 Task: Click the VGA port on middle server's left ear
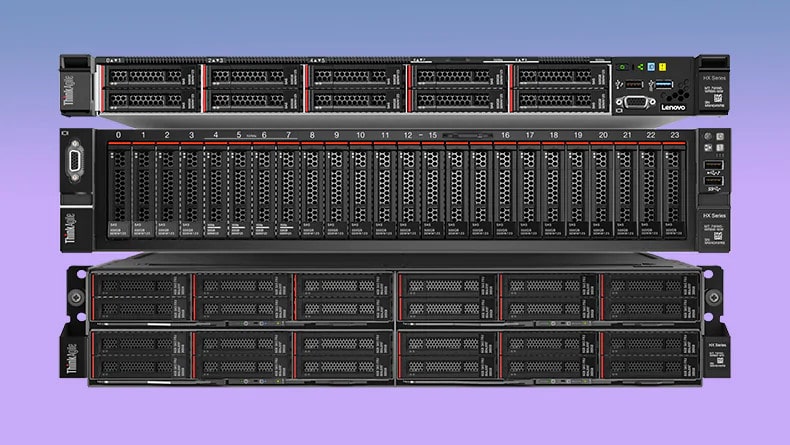point(76,163)
